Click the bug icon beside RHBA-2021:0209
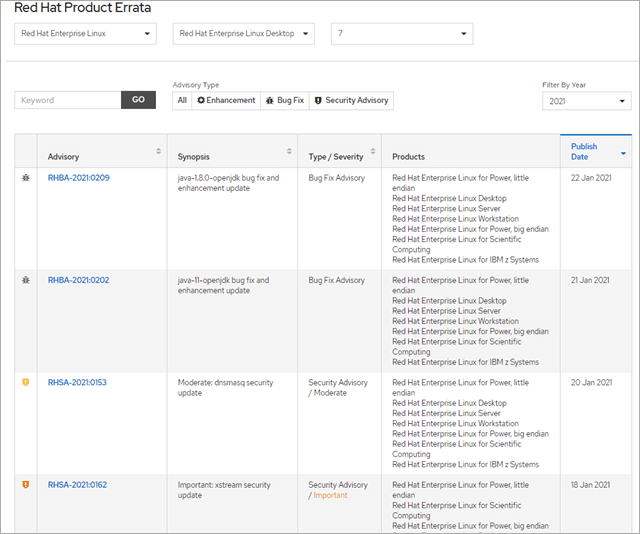The height and width of the screenshot is (534, 640). coord(26,178)
